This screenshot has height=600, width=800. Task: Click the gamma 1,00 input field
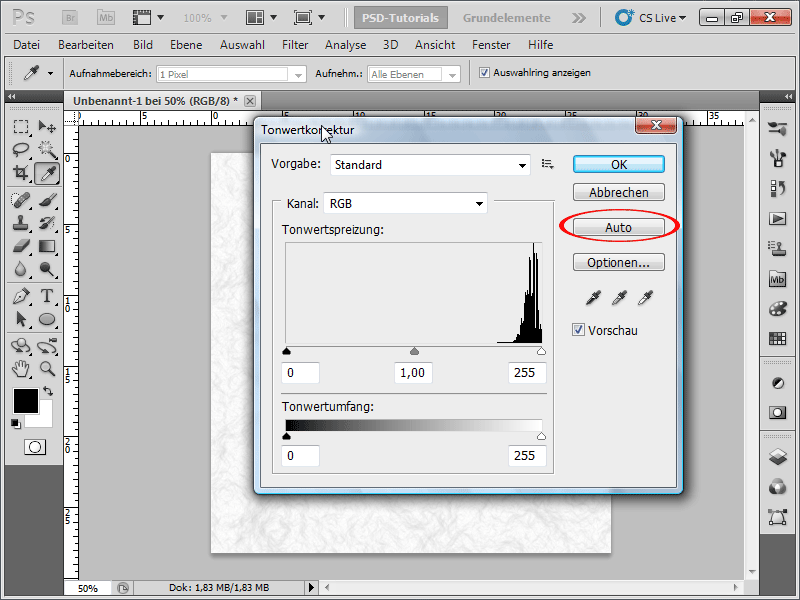click(x=413, y=372)
